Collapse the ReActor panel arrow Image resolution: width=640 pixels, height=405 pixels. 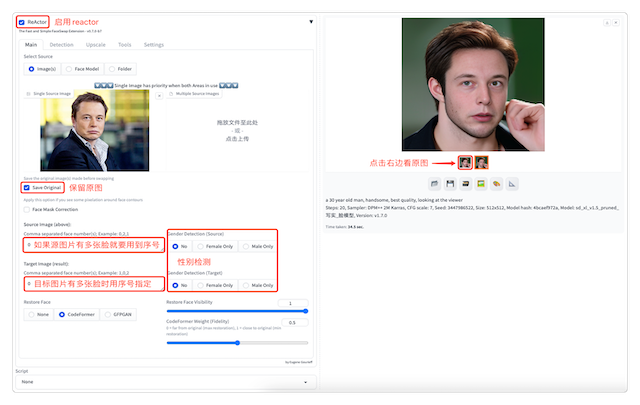pos(311,22)
